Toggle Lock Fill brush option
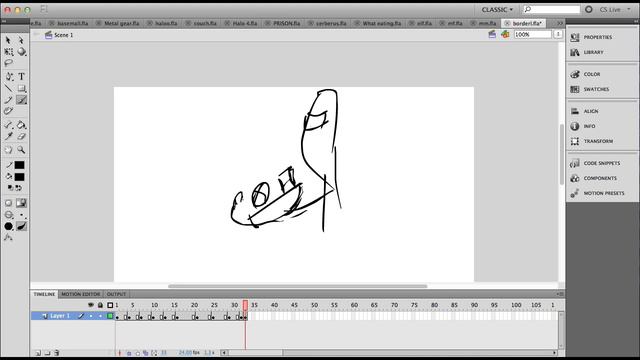The height and width of the screenshot is (360, 640). tap(21, 203)
